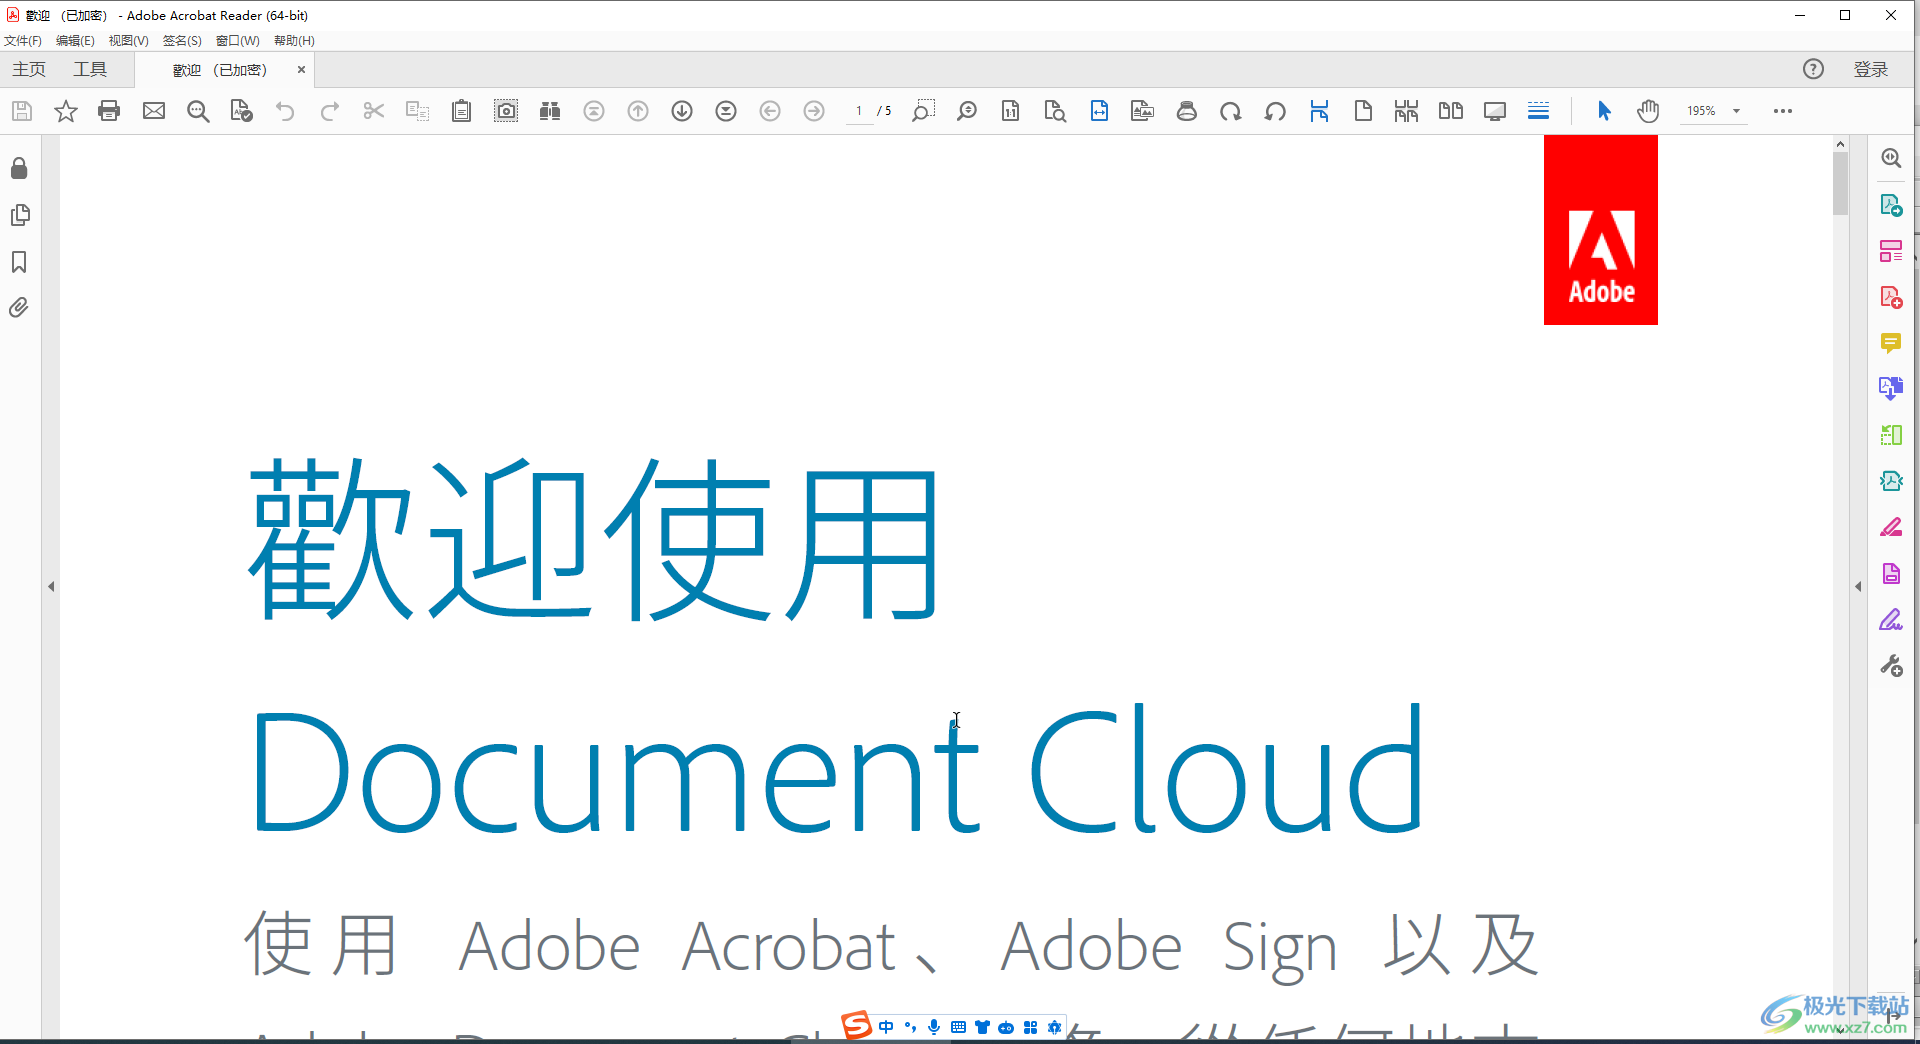Show more tools ellipsis menu
Screen dimensions: 1920x1044
click(x=1783, y=111)
